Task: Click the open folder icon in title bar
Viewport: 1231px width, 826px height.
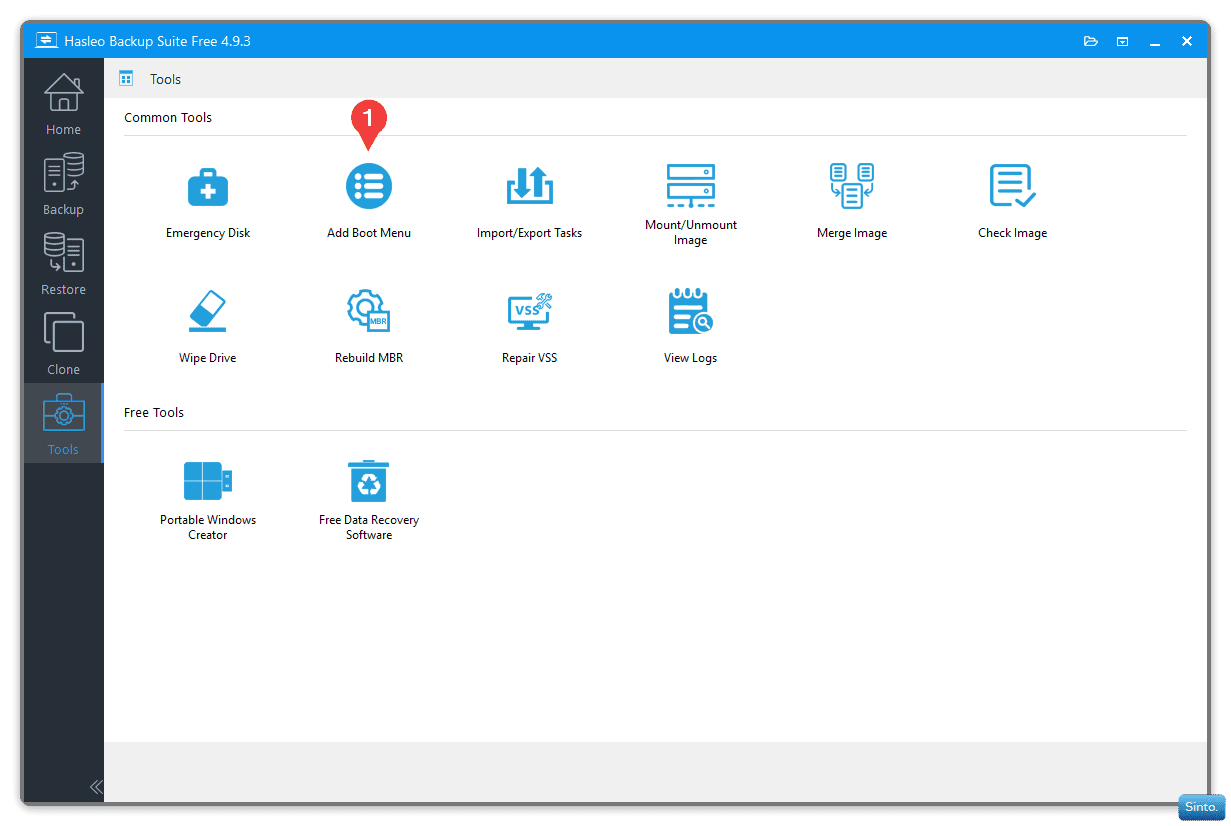Action: click(1091, 41)
